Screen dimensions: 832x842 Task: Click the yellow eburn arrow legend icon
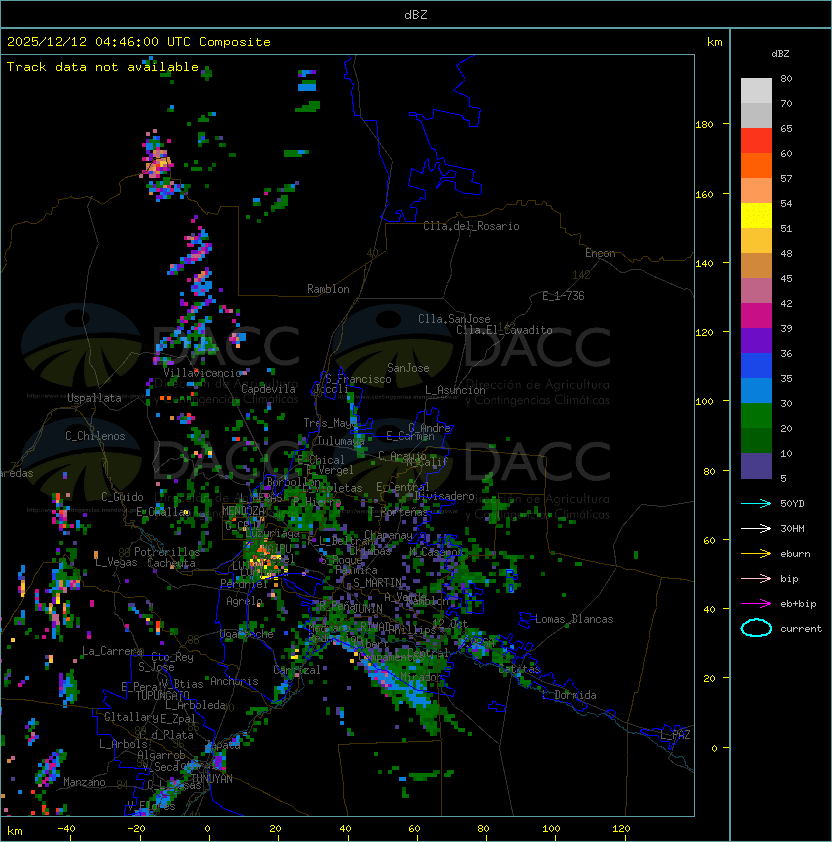(x=756, y=554)
